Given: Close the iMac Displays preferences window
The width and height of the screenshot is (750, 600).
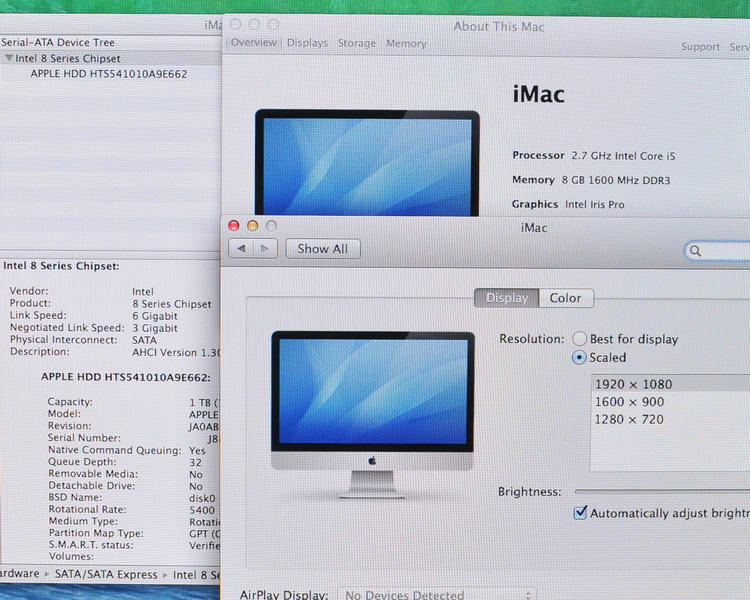Looking at the screenshot, I should pos(233,226).
